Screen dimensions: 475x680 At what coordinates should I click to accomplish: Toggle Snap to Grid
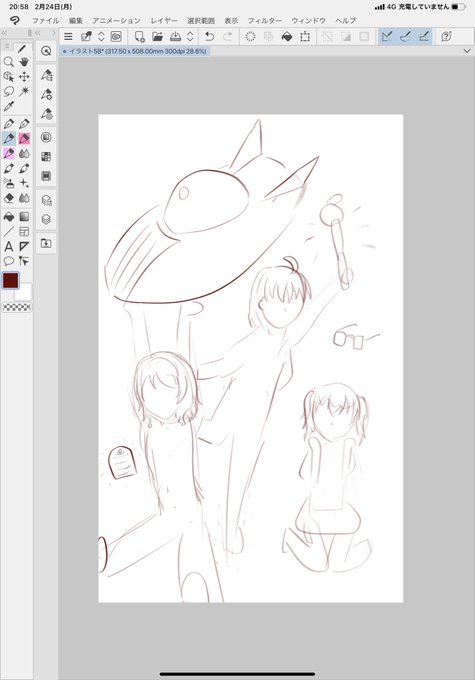[x=424, y=36]
